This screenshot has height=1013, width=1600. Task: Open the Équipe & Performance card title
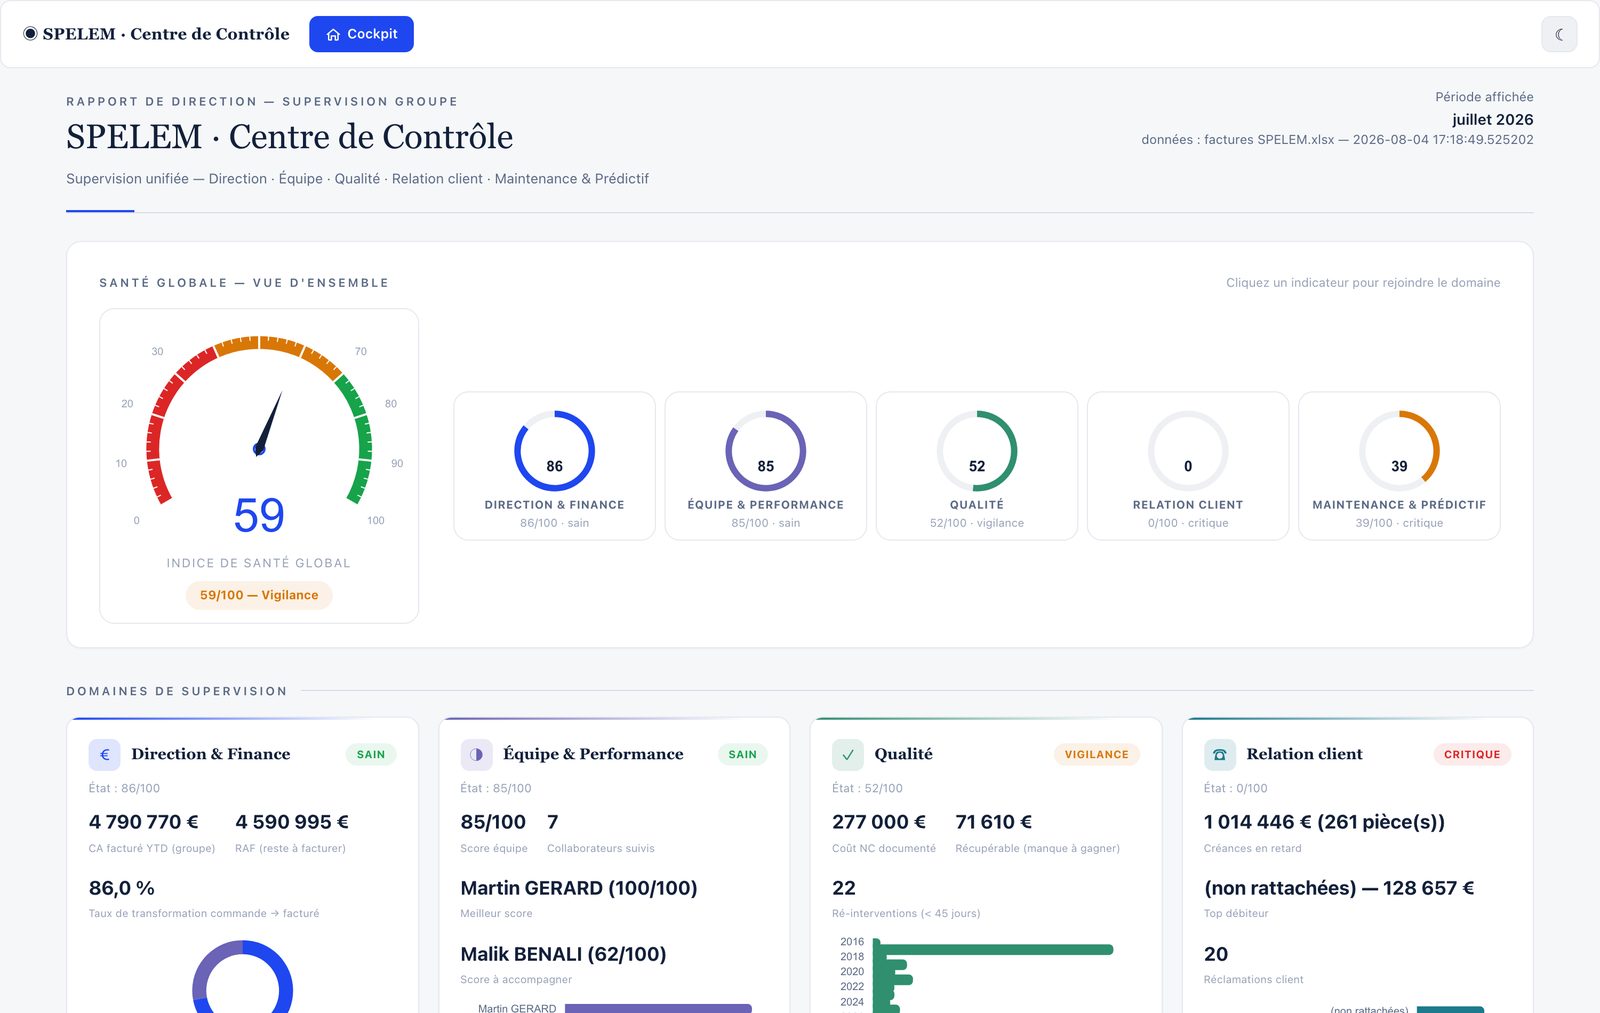click(x=593, y=754)
